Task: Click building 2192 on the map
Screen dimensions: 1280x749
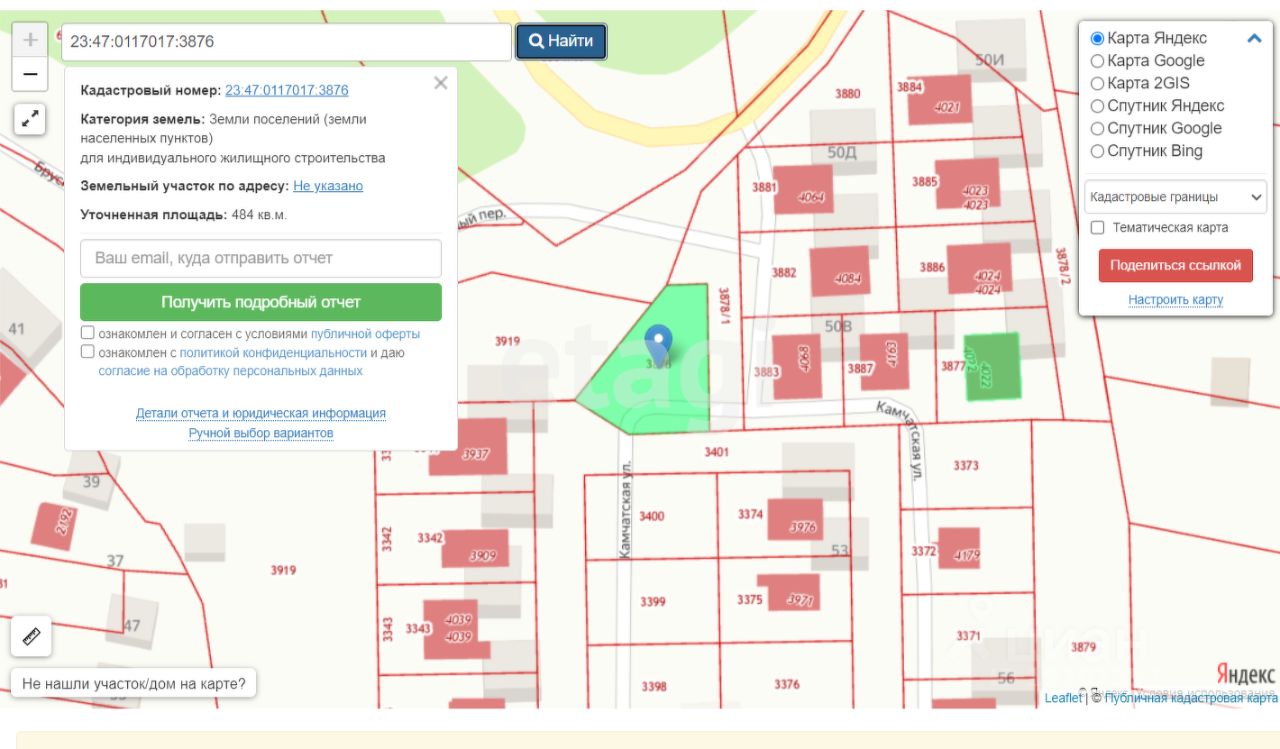Action: point(54,526)
